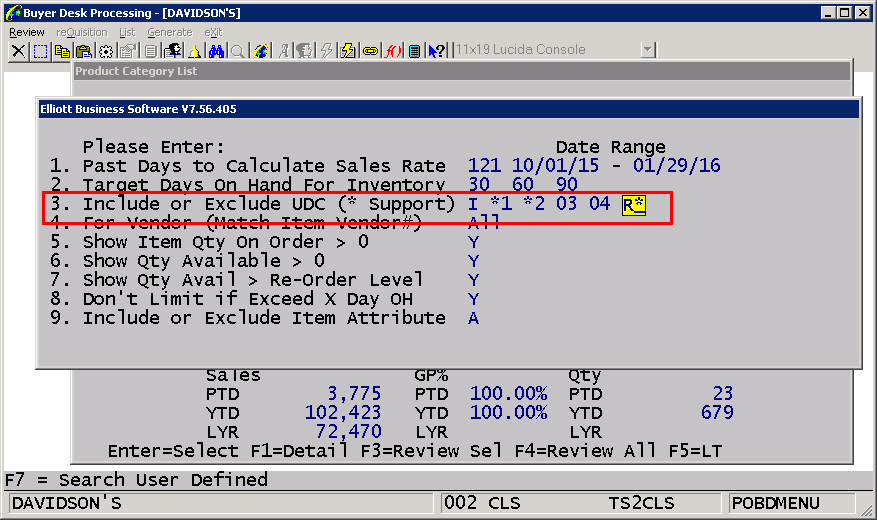Image resolution: width=877 pixels, height=520 pixels.
Task: Click the UDC value 04
Action: coord(600,204)
